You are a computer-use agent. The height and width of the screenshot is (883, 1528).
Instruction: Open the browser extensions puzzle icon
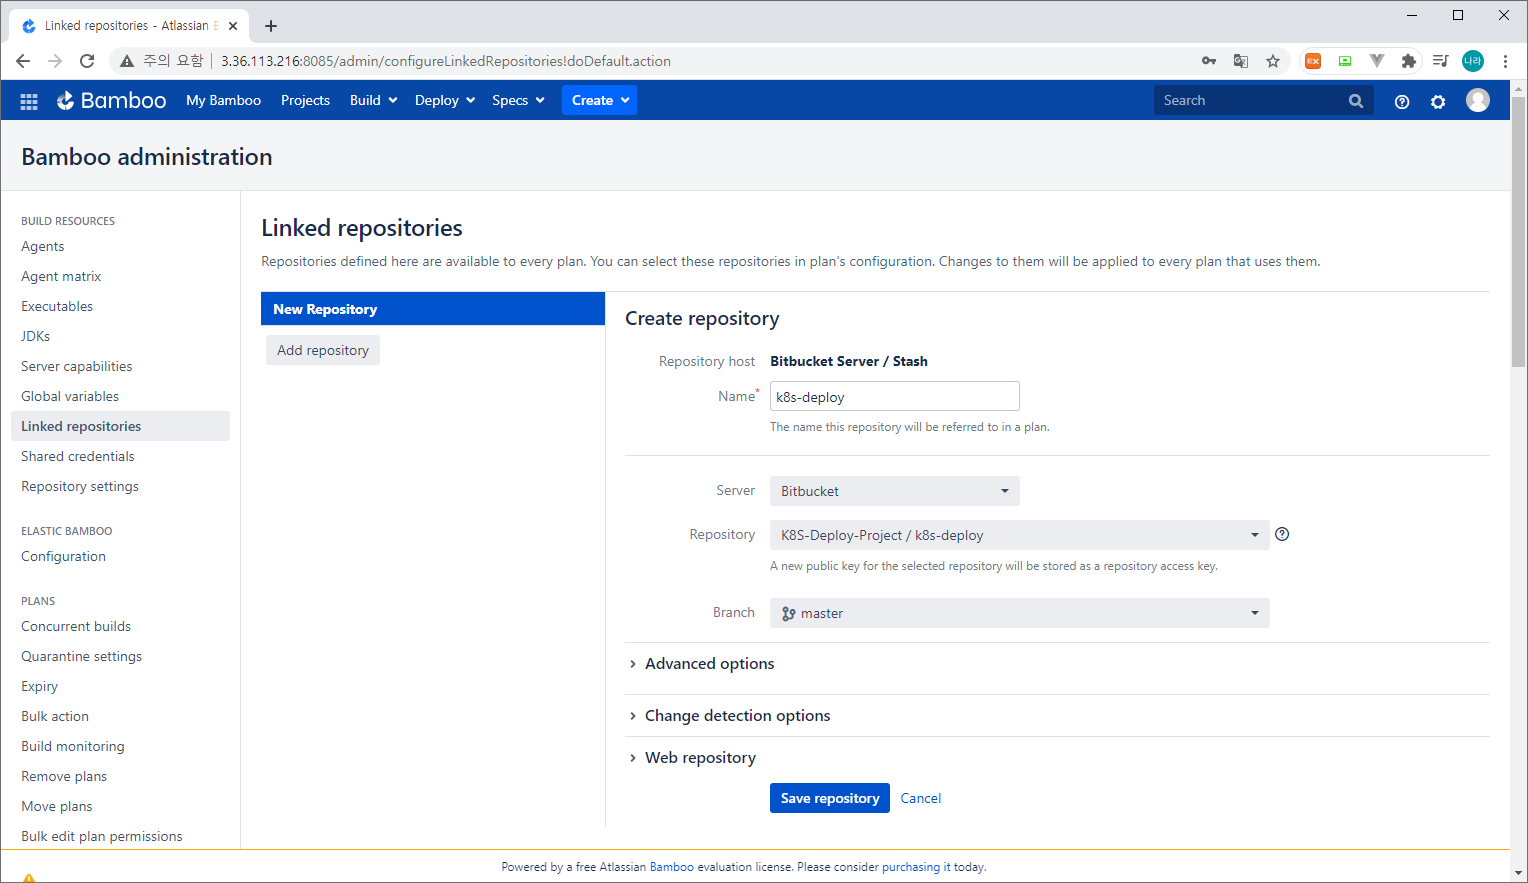(1409, 61)
